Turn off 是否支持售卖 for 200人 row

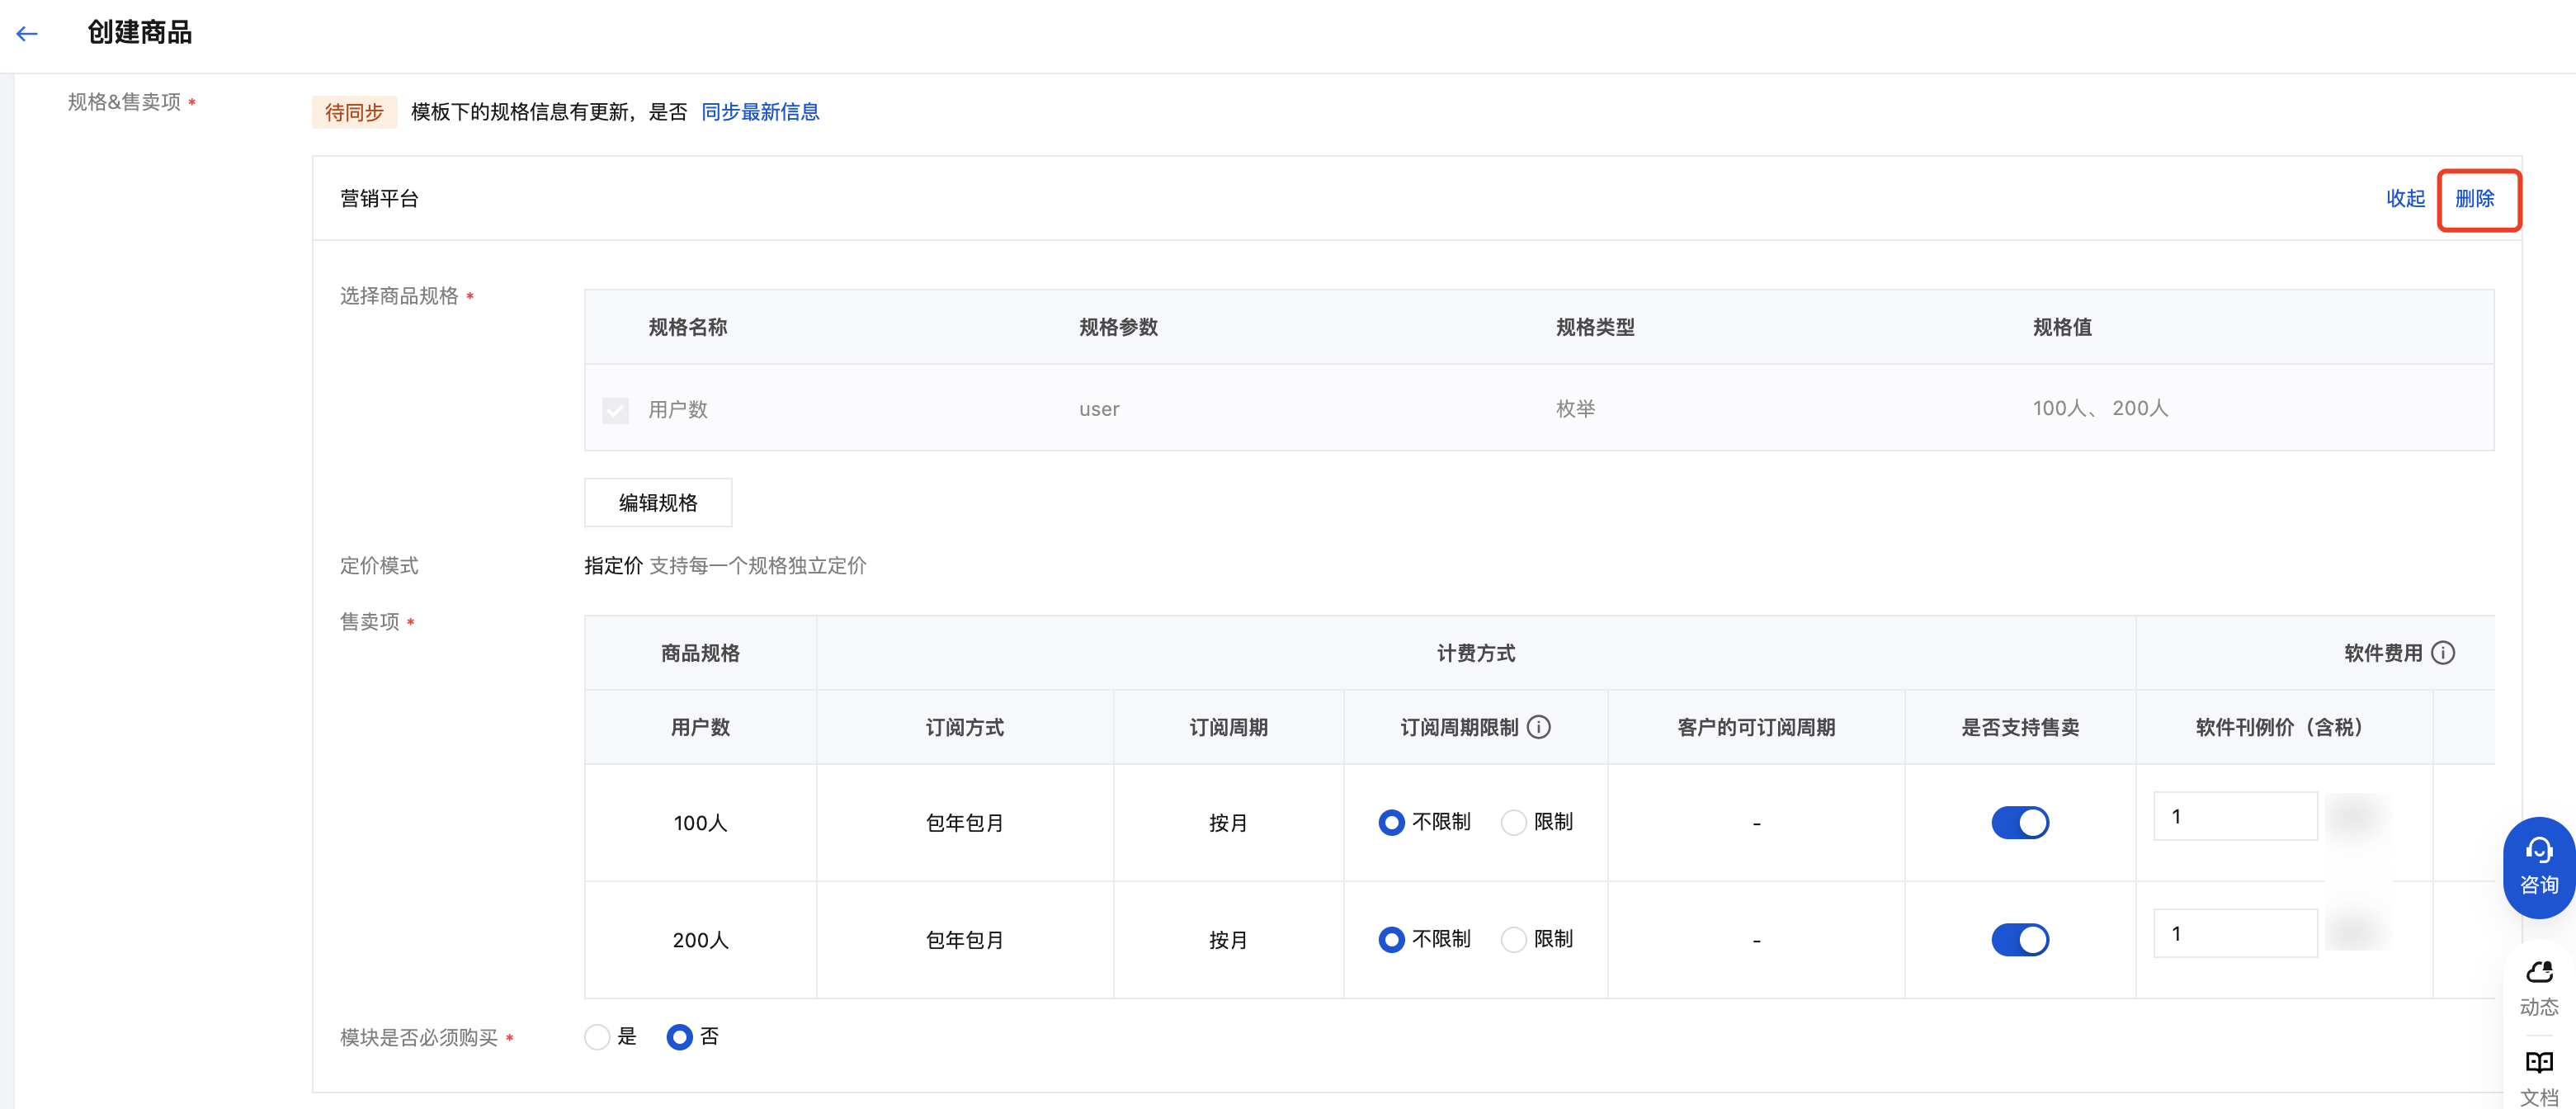point(2019,939)
